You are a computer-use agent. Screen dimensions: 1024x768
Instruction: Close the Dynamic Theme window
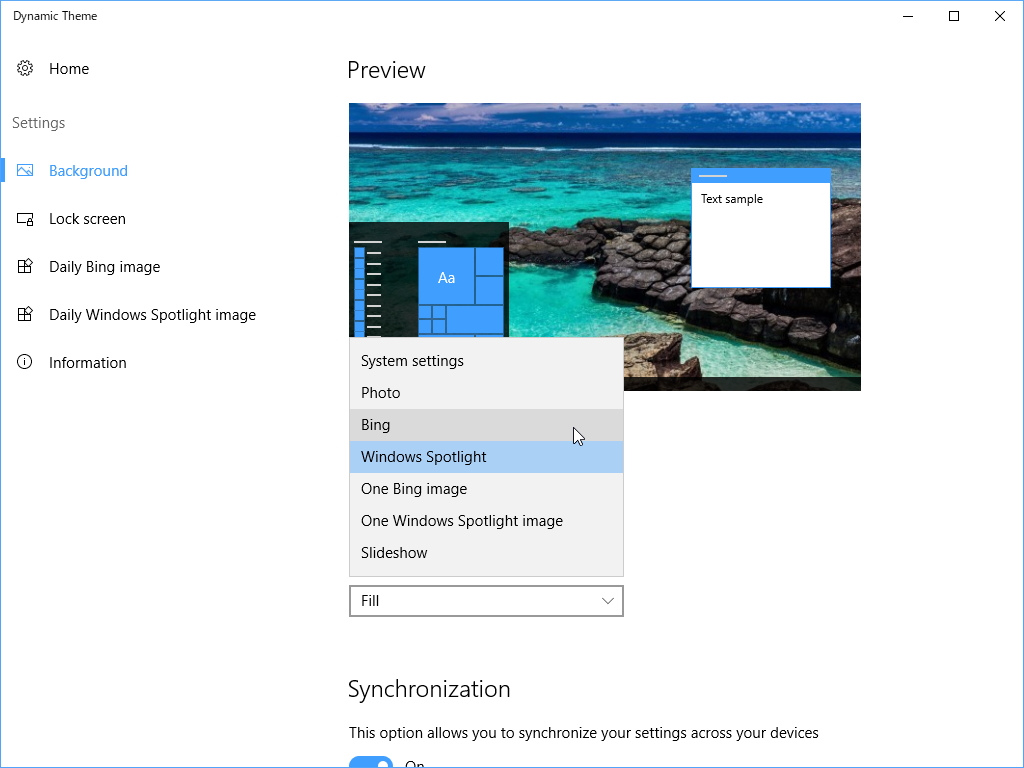pyautogui.click(x=999, y=16)
